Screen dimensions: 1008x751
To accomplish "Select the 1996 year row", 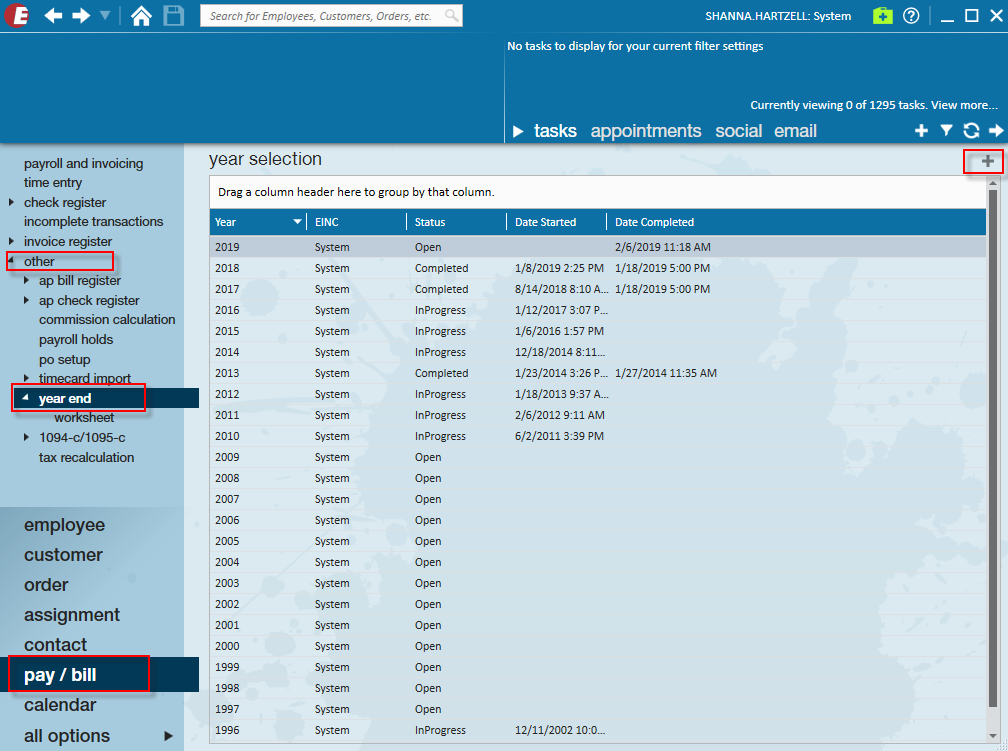I will 598,730.
